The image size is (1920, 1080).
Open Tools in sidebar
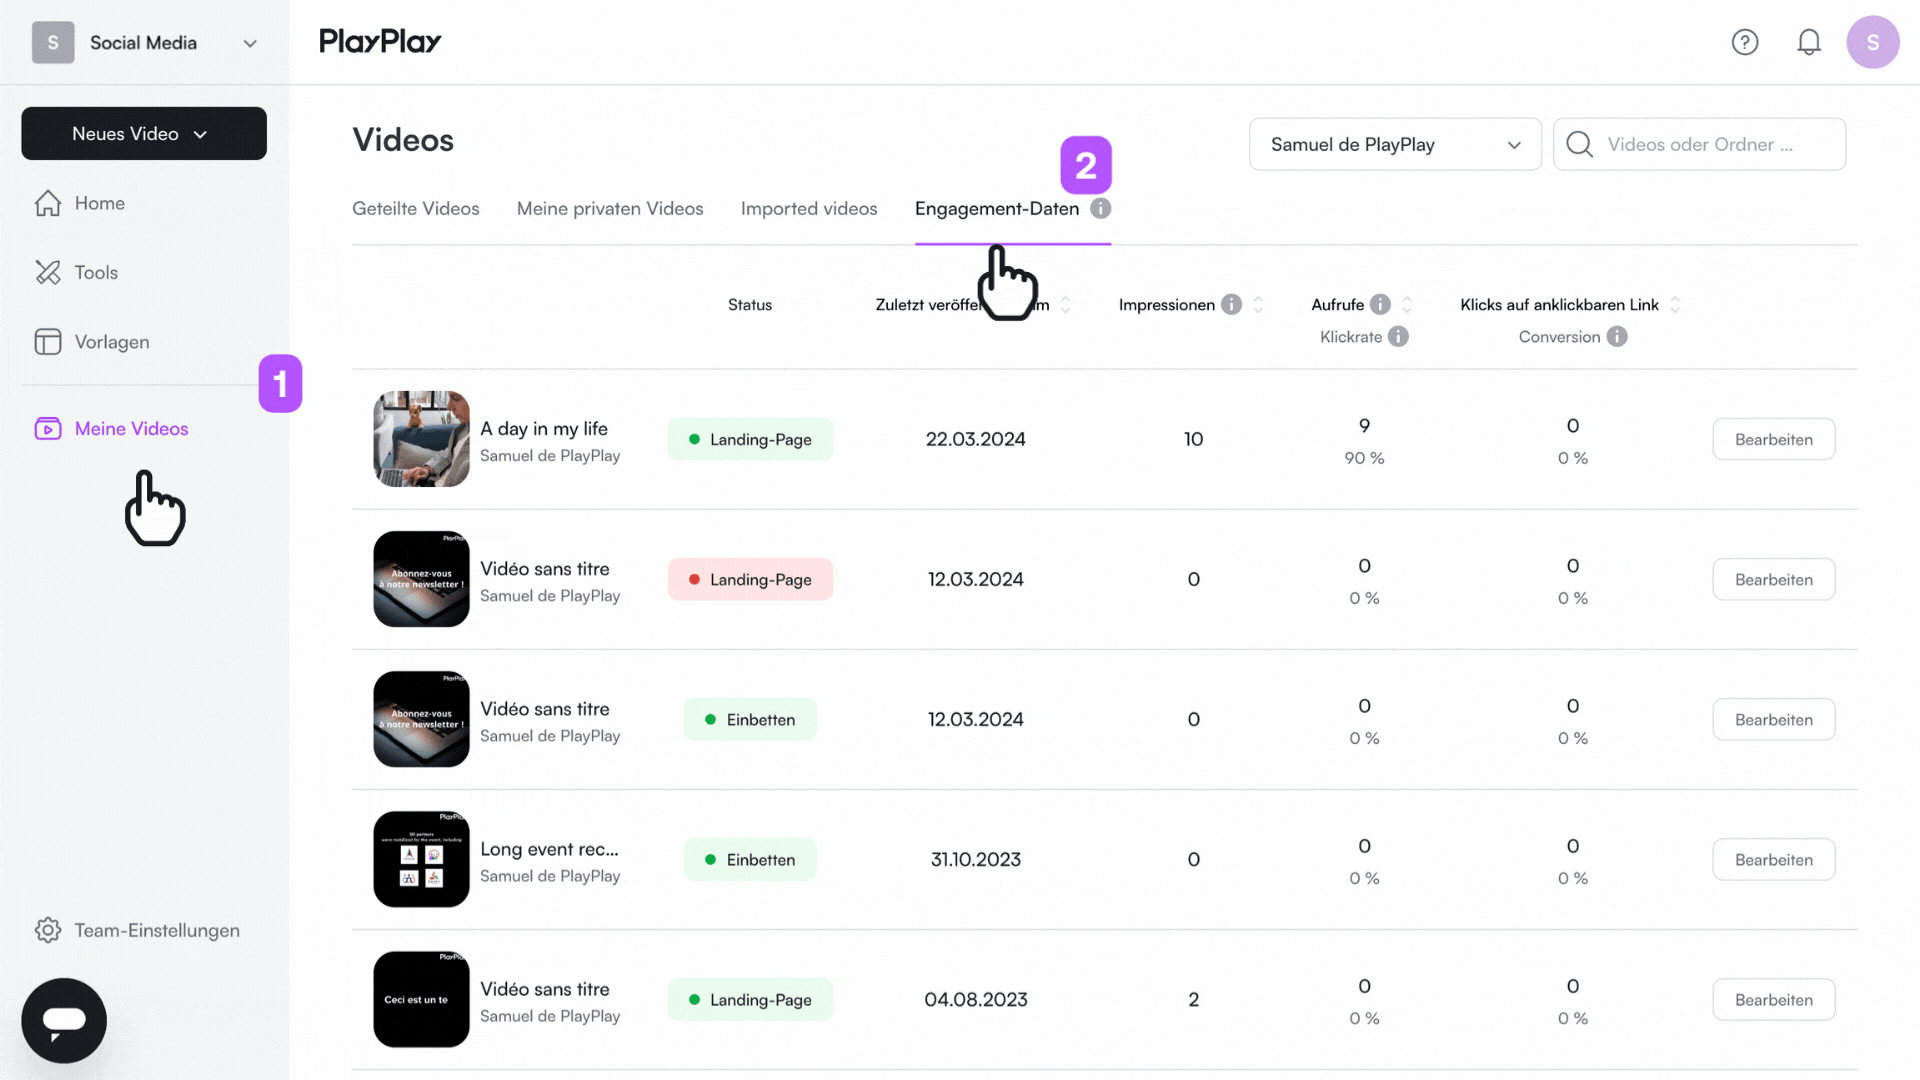click(x=96, y=272)
